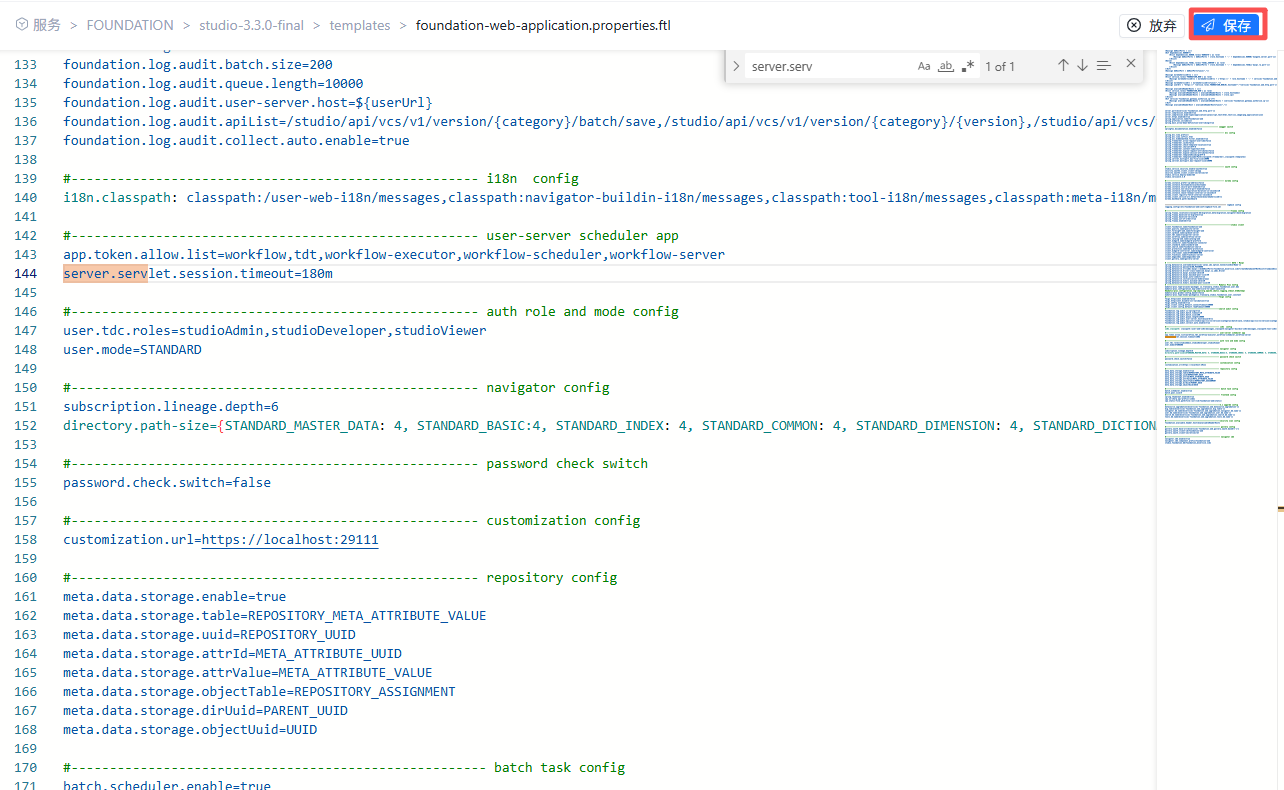Image resolution: width=1284 pixels, height=790 pixels.
Task: Click the foundation-web-application.properties.ftl breadcrumb
Action: [x=543, y=25]
